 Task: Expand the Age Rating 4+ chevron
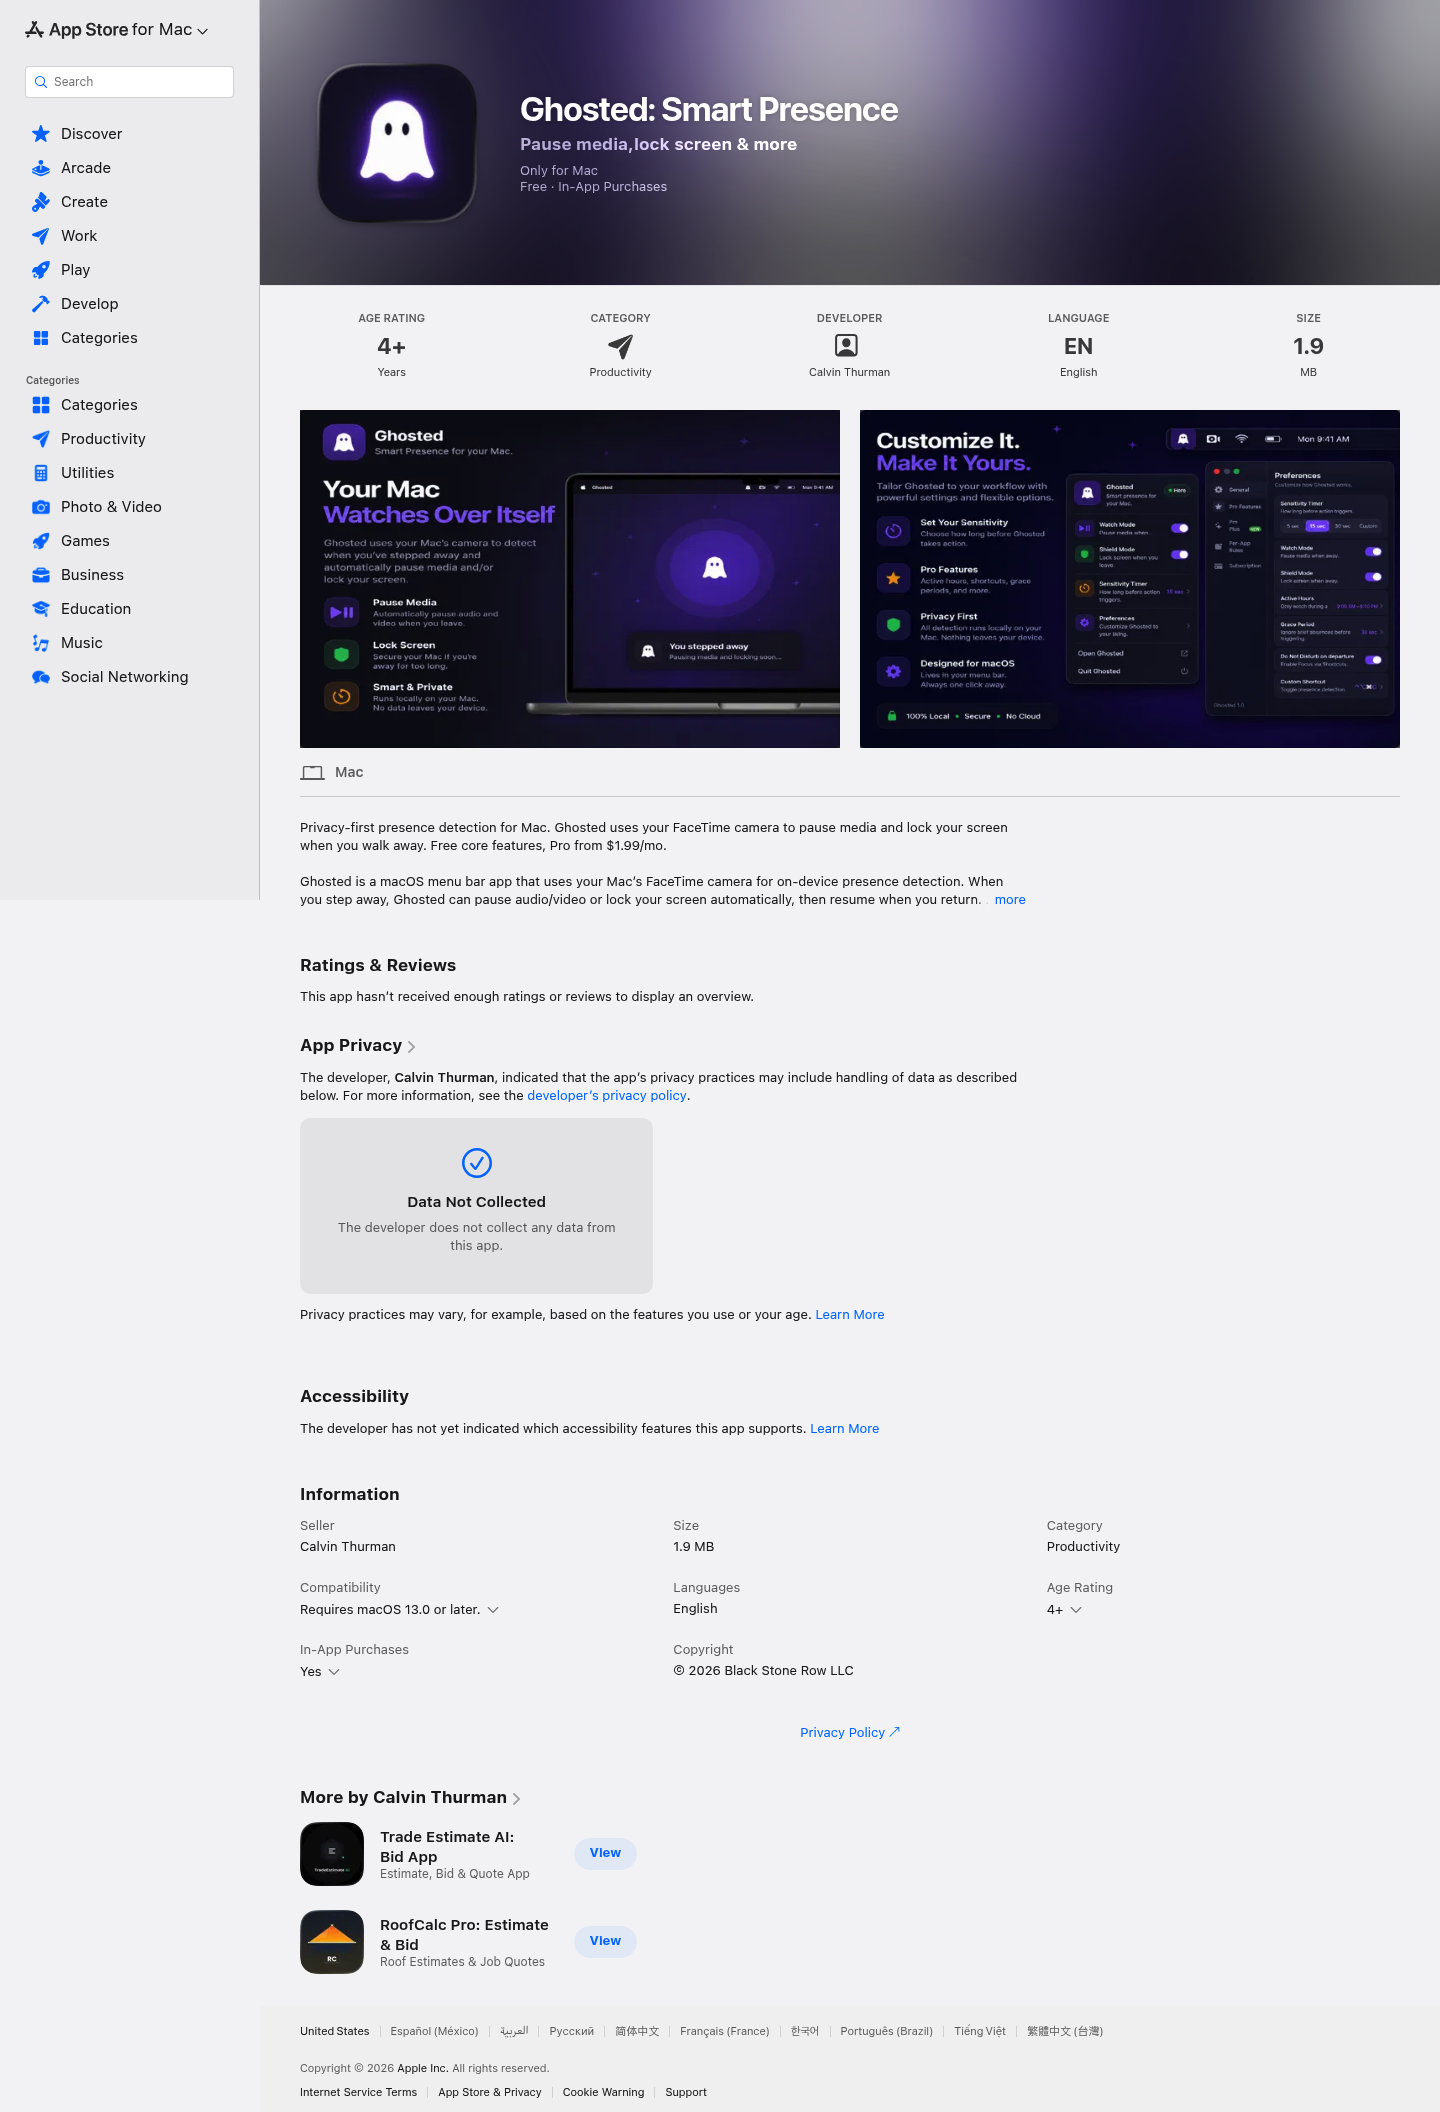(1076, 1610)
